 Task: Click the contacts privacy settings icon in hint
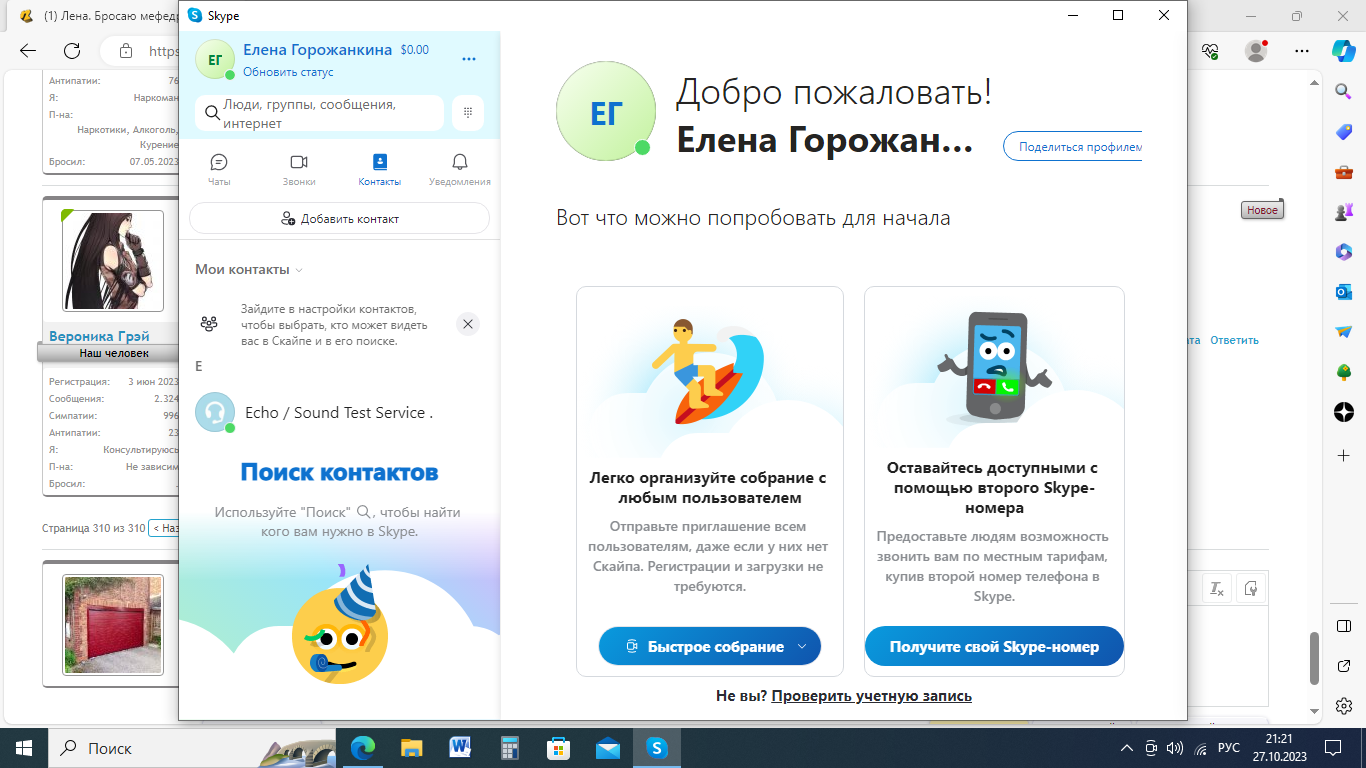pos(209,324)
